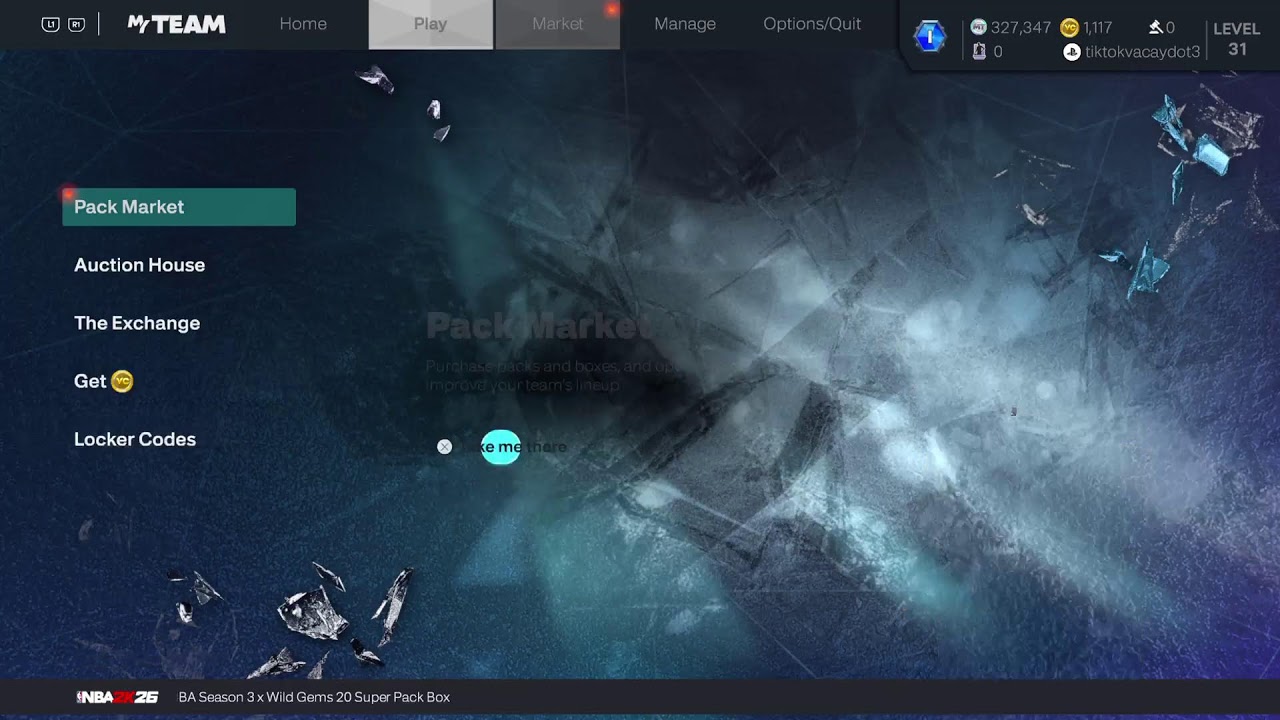Open the Manage tab
Viewport: 1280px width, 720px height.
coord(685,24)
